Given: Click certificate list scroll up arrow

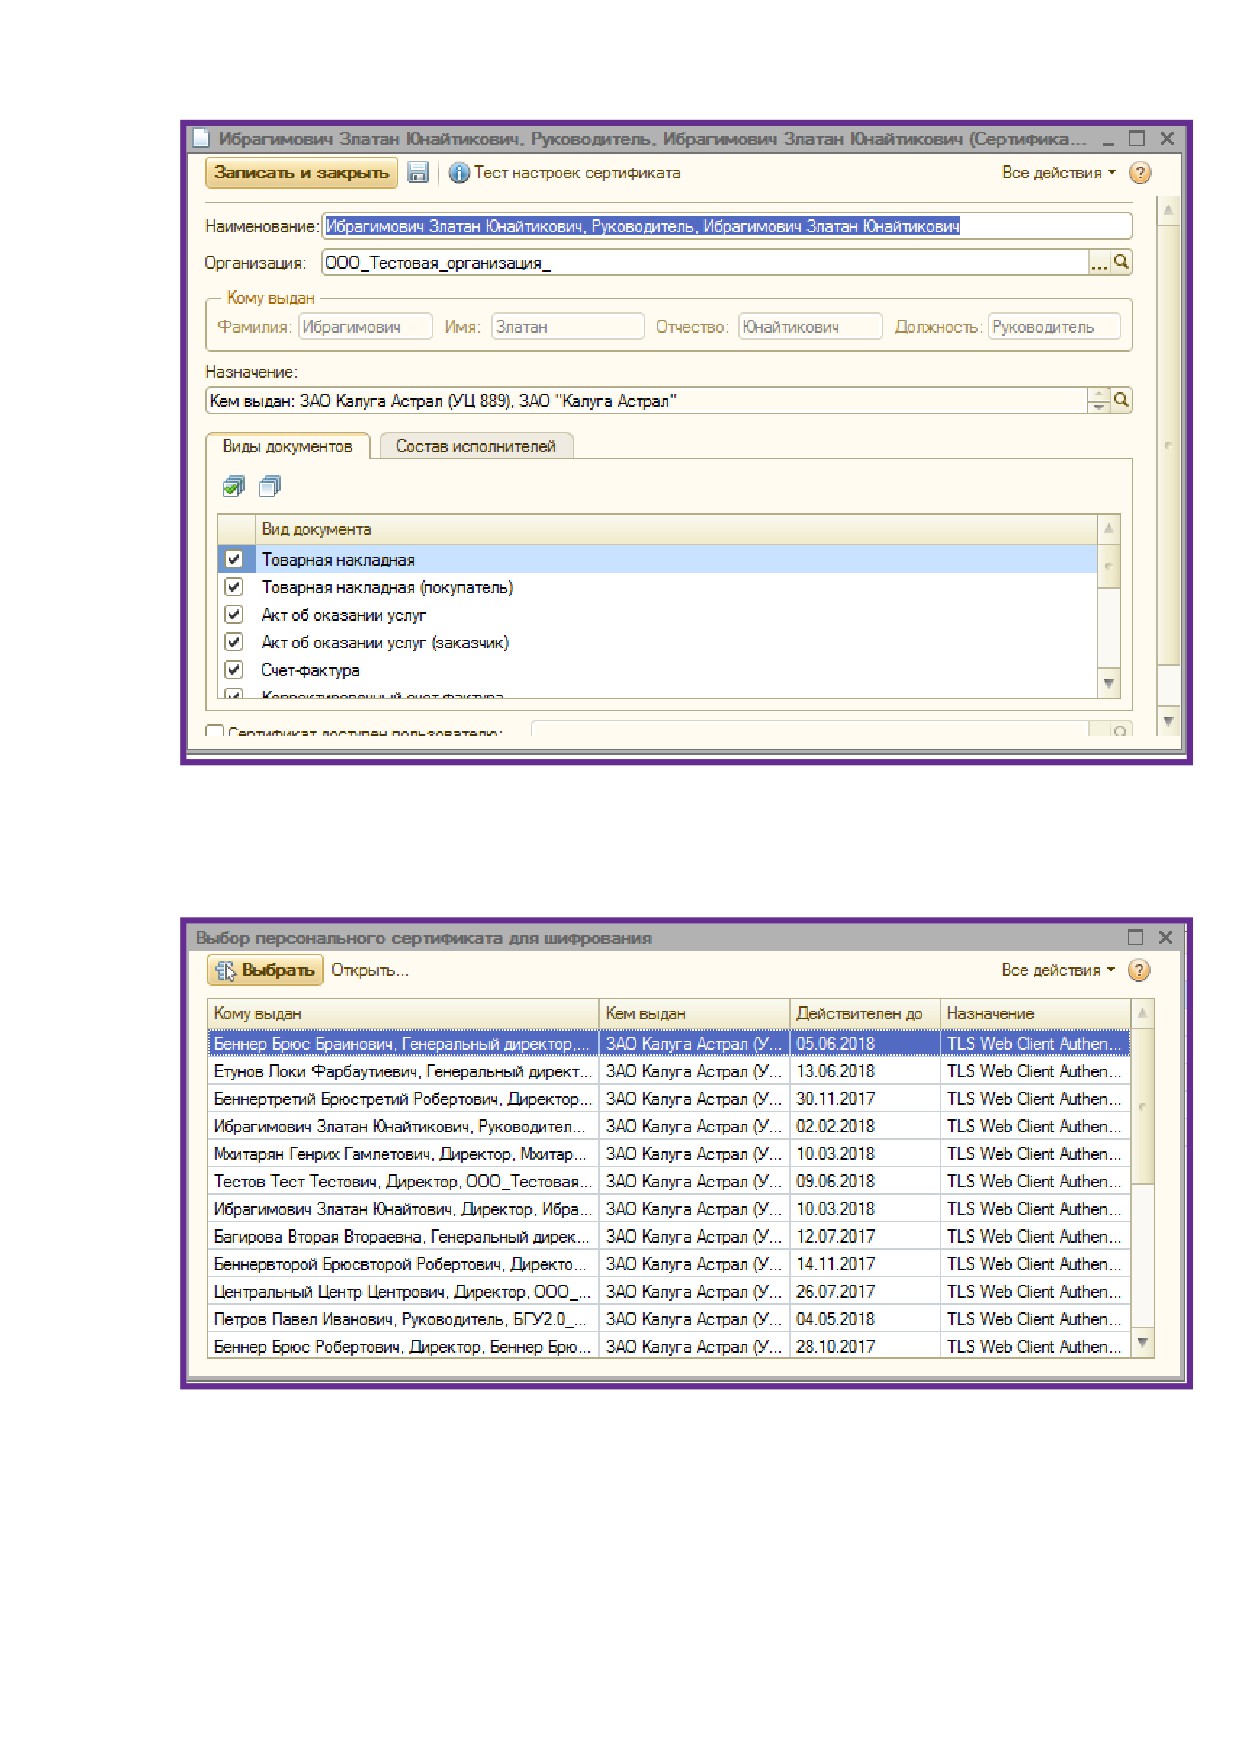Looking at the screenshot, I should (x=1143, y=1013).
